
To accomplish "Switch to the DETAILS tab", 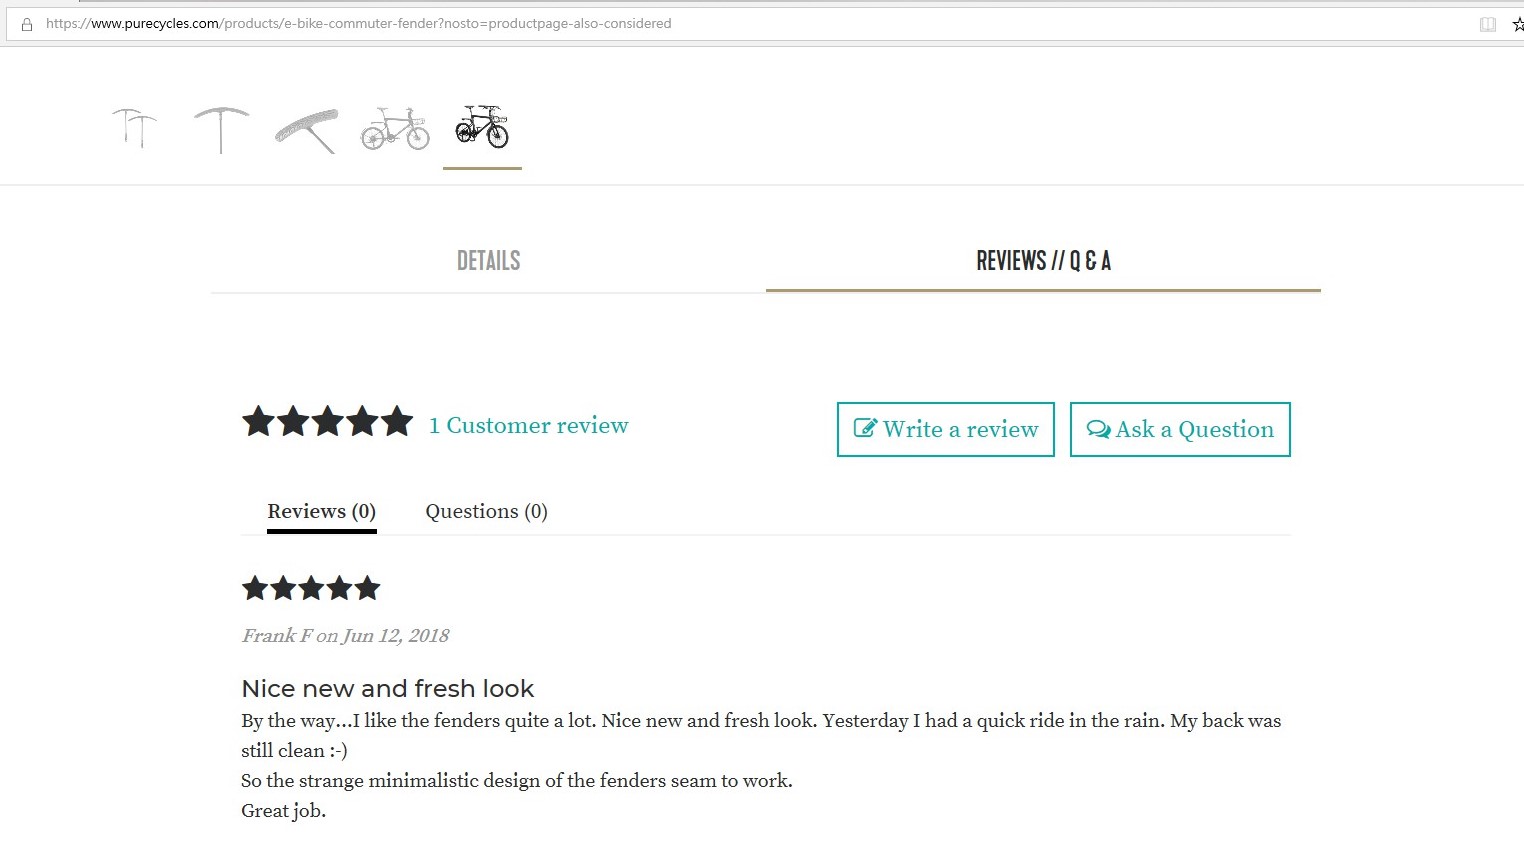I will click(x=488, y=261).
